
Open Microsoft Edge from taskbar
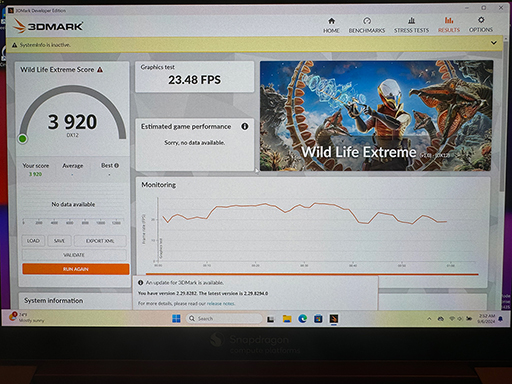click(303, 319)
